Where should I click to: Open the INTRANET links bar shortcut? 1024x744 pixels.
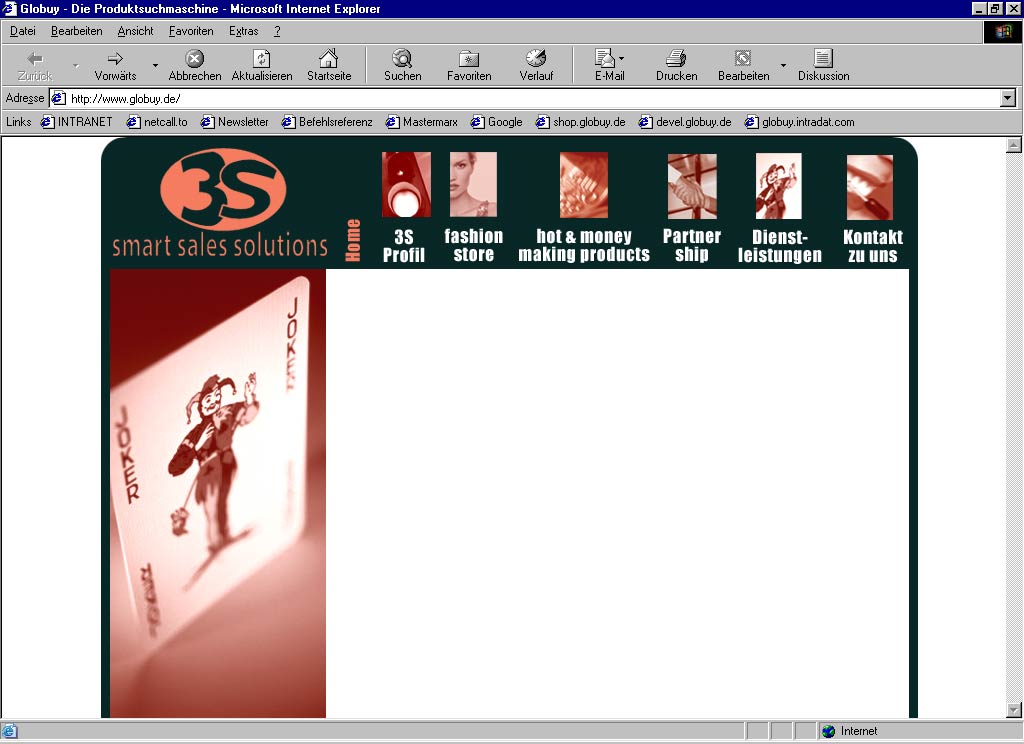[x=77, y=121]
